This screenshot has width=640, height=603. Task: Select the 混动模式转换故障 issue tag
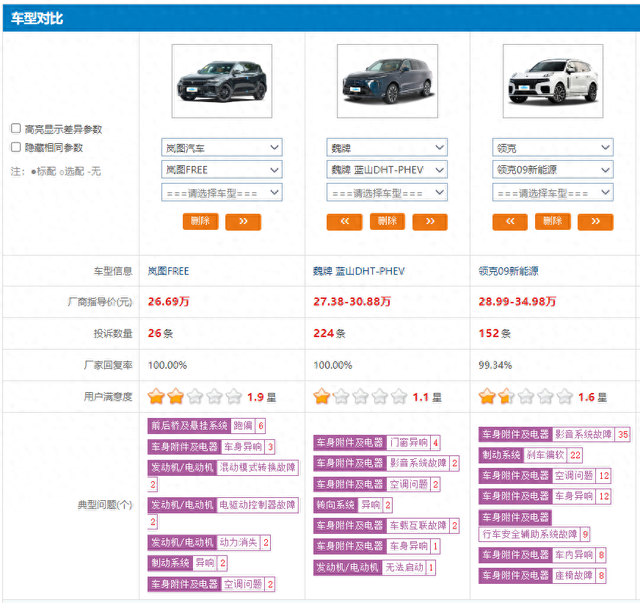coord(223,467)
